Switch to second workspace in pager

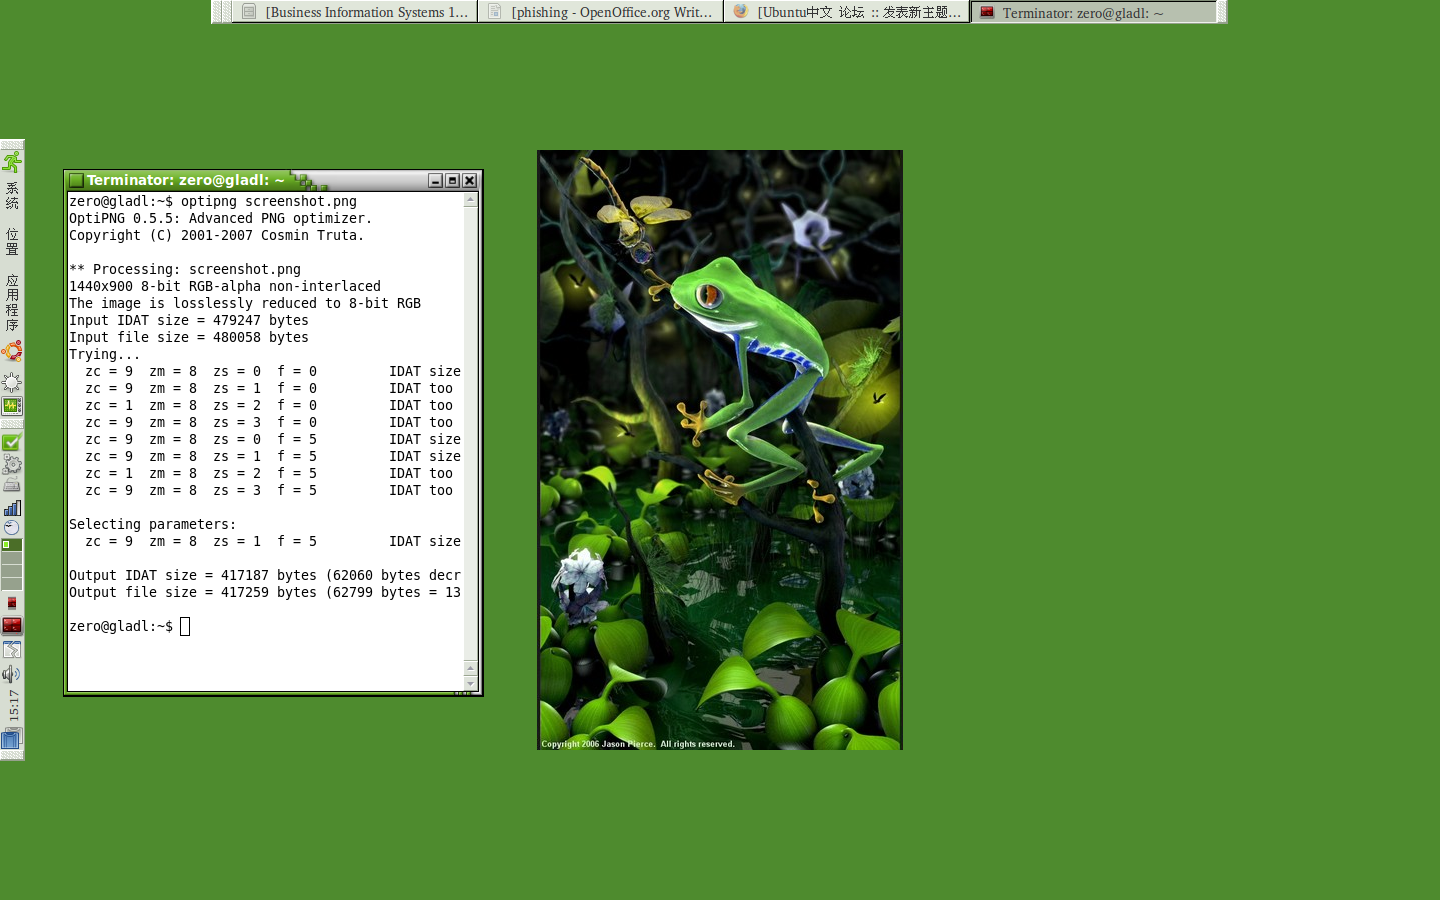click(12, 558)
